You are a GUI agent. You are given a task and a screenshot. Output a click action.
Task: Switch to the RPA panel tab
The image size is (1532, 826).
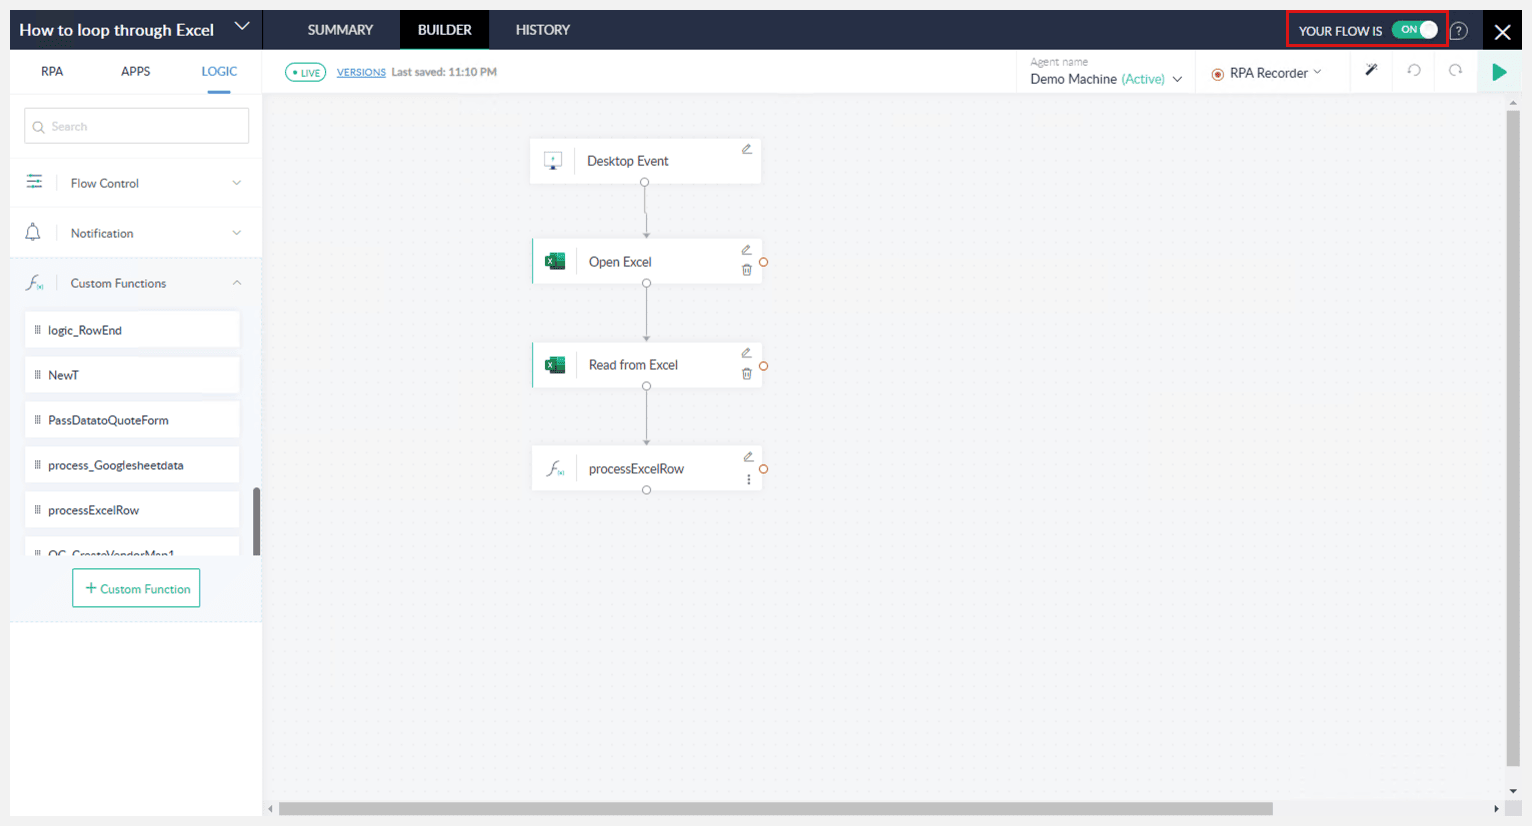(52, 71)
